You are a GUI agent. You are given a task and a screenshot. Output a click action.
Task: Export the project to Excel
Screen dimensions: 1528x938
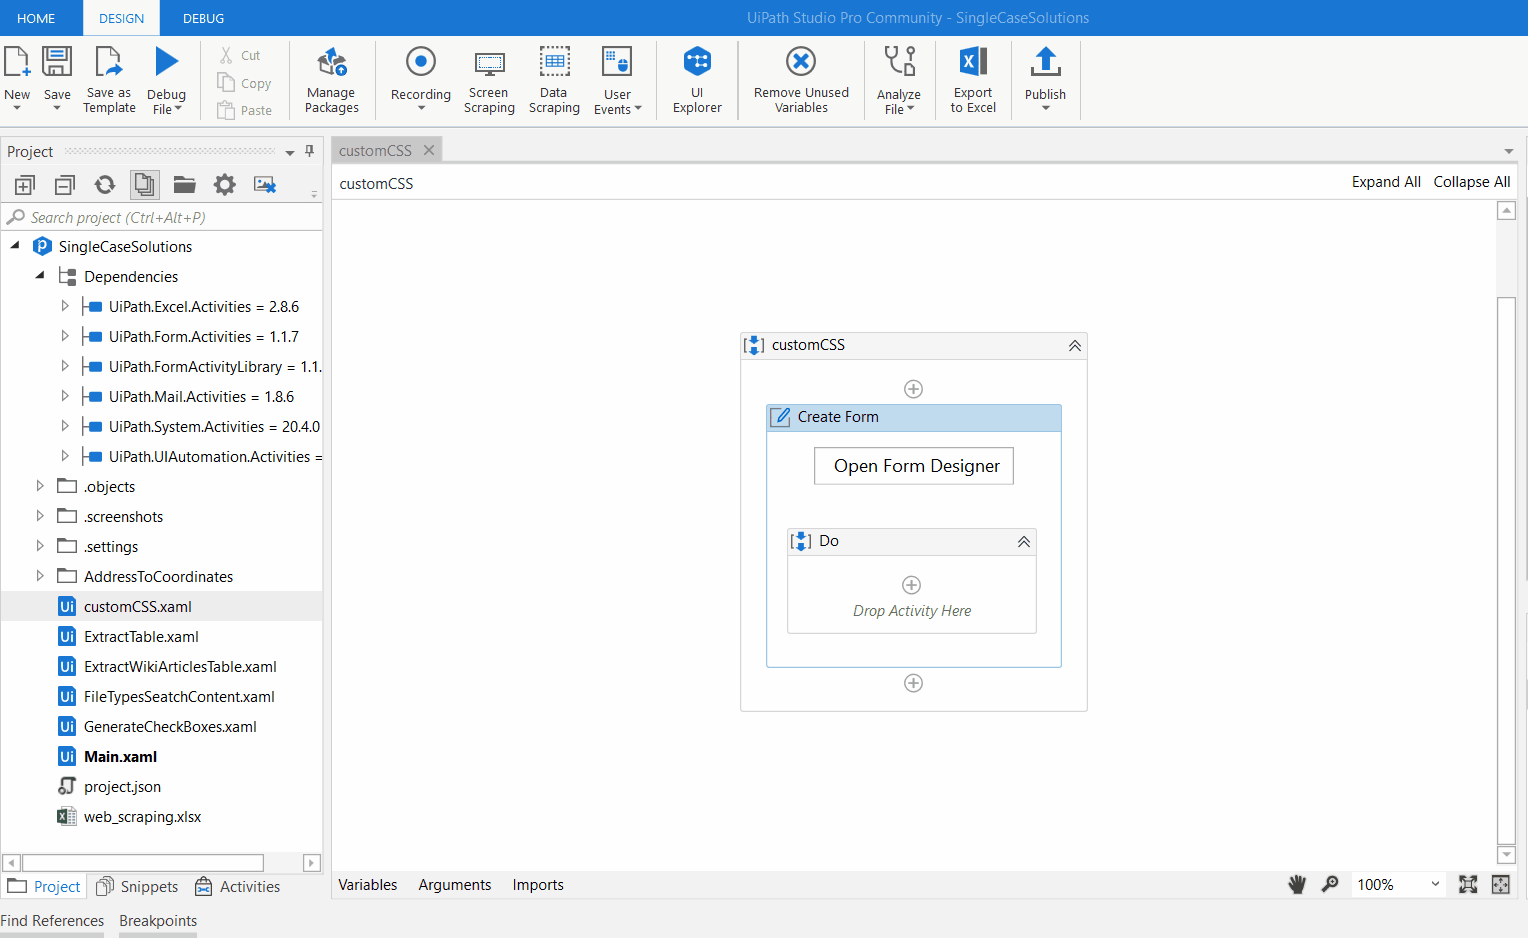(972, 80)
